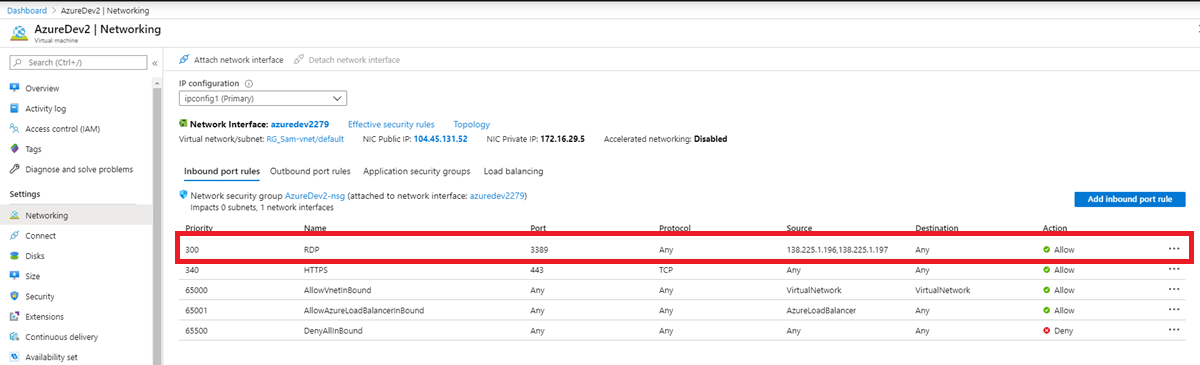This screenshot has width=1200, height=365.
Task: Click Add inbound port rule button
Action: click(x=1129, y=199)
